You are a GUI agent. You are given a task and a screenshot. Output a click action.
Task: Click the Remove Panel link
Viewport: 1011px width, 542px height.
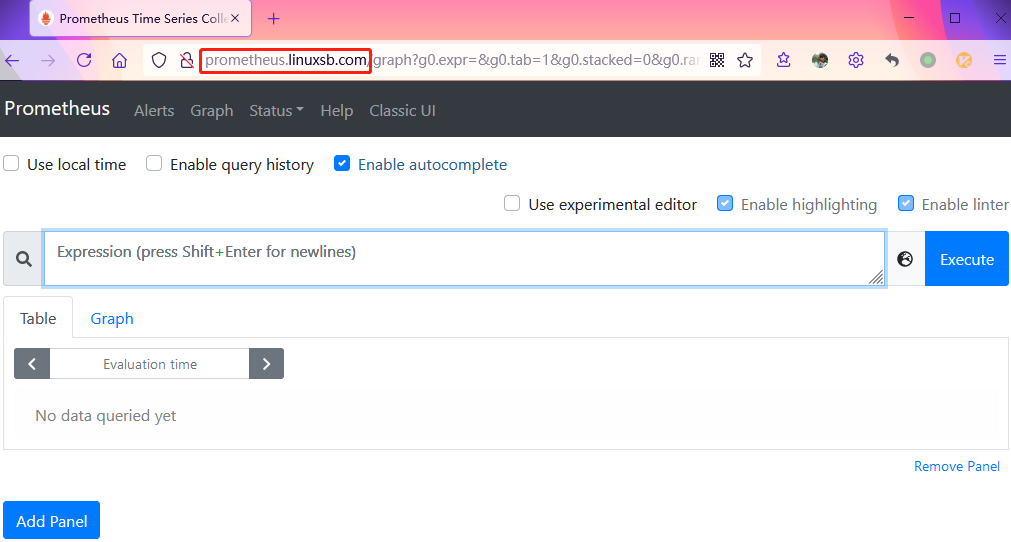click(957, 466)
